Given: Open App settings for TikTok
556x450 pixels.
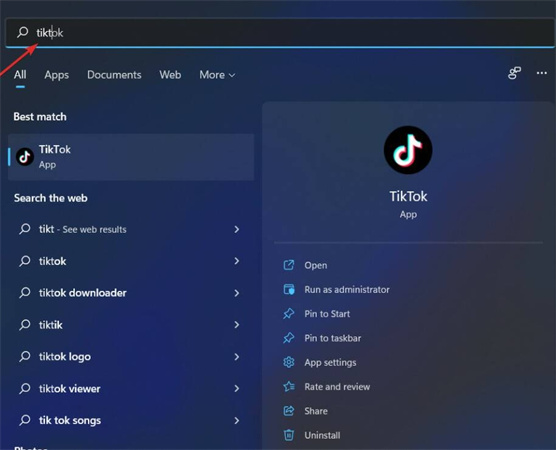Looking at the screenshot, I should [x=330, y=363].
